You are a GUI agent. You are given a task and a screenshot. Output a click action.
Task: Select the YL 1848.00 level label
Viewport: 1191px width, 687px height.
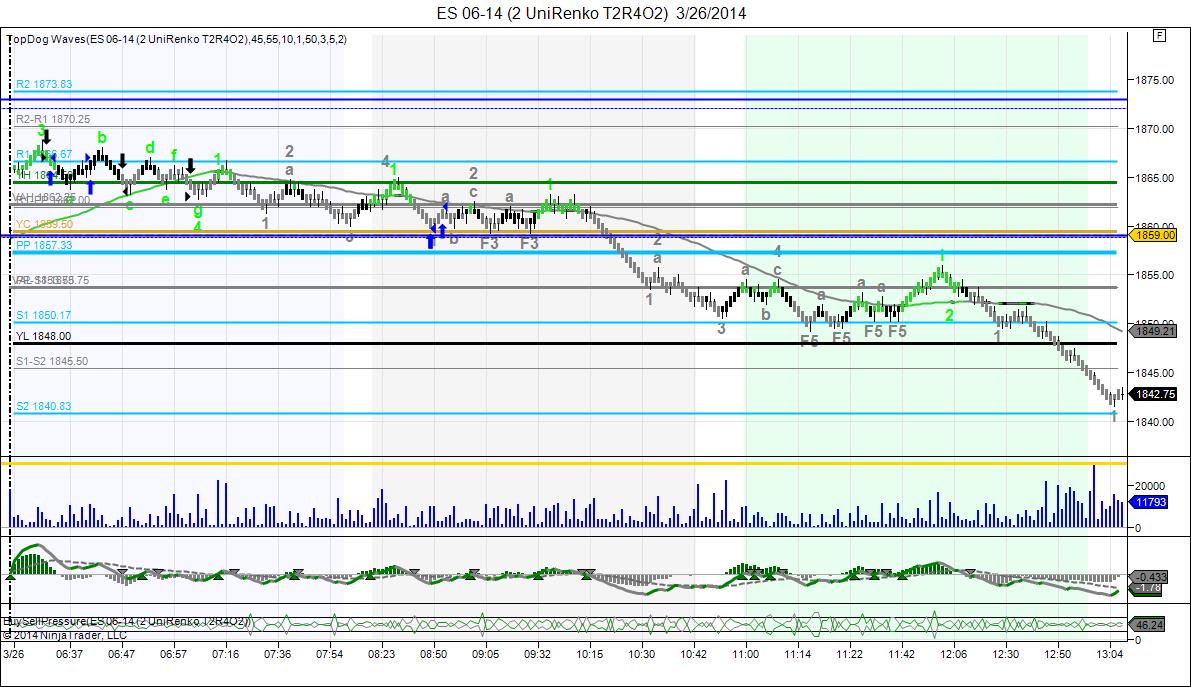[43, 336]
